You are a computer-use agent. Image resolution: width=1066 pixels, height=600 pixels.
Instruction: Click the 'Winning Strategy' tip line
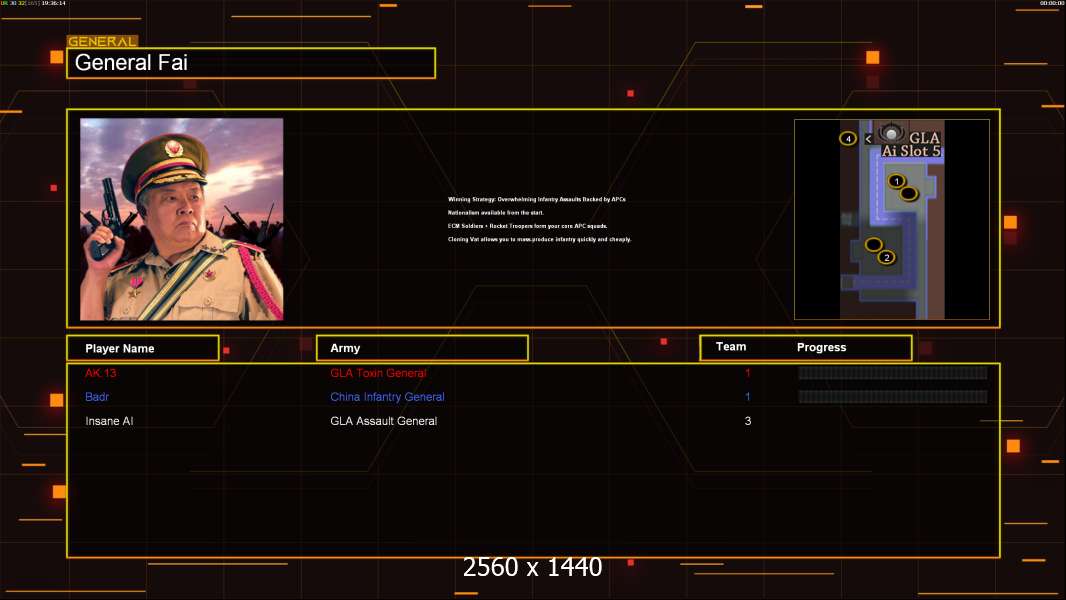(536, 199)
